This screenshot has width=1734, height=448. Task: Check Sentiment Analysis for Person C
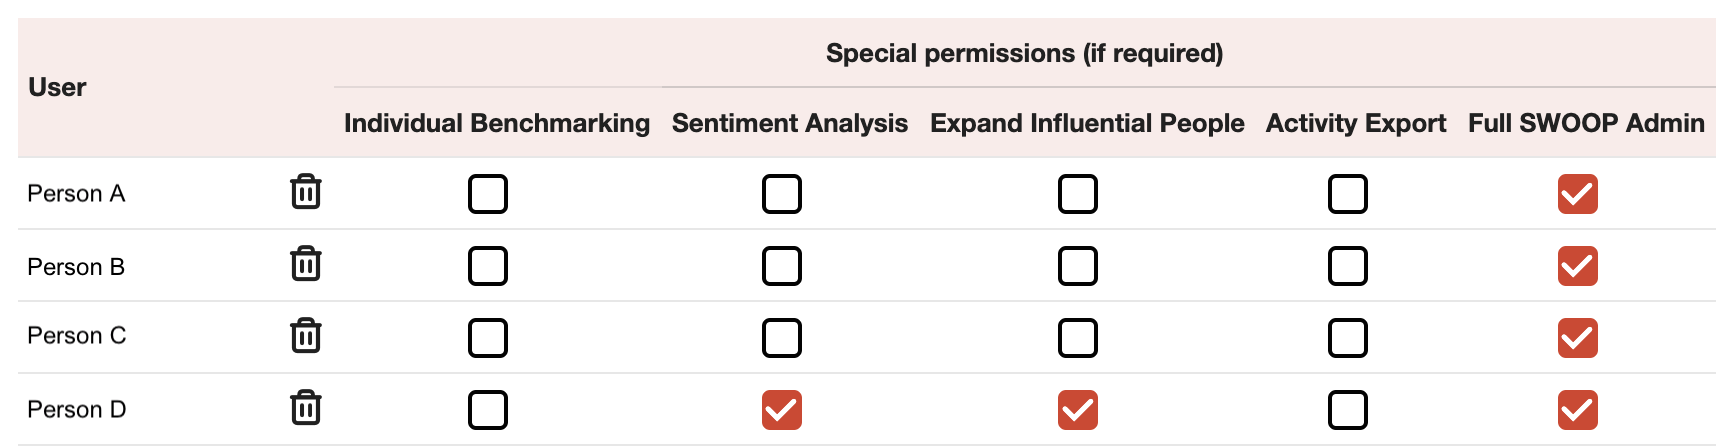click(782, 338)
